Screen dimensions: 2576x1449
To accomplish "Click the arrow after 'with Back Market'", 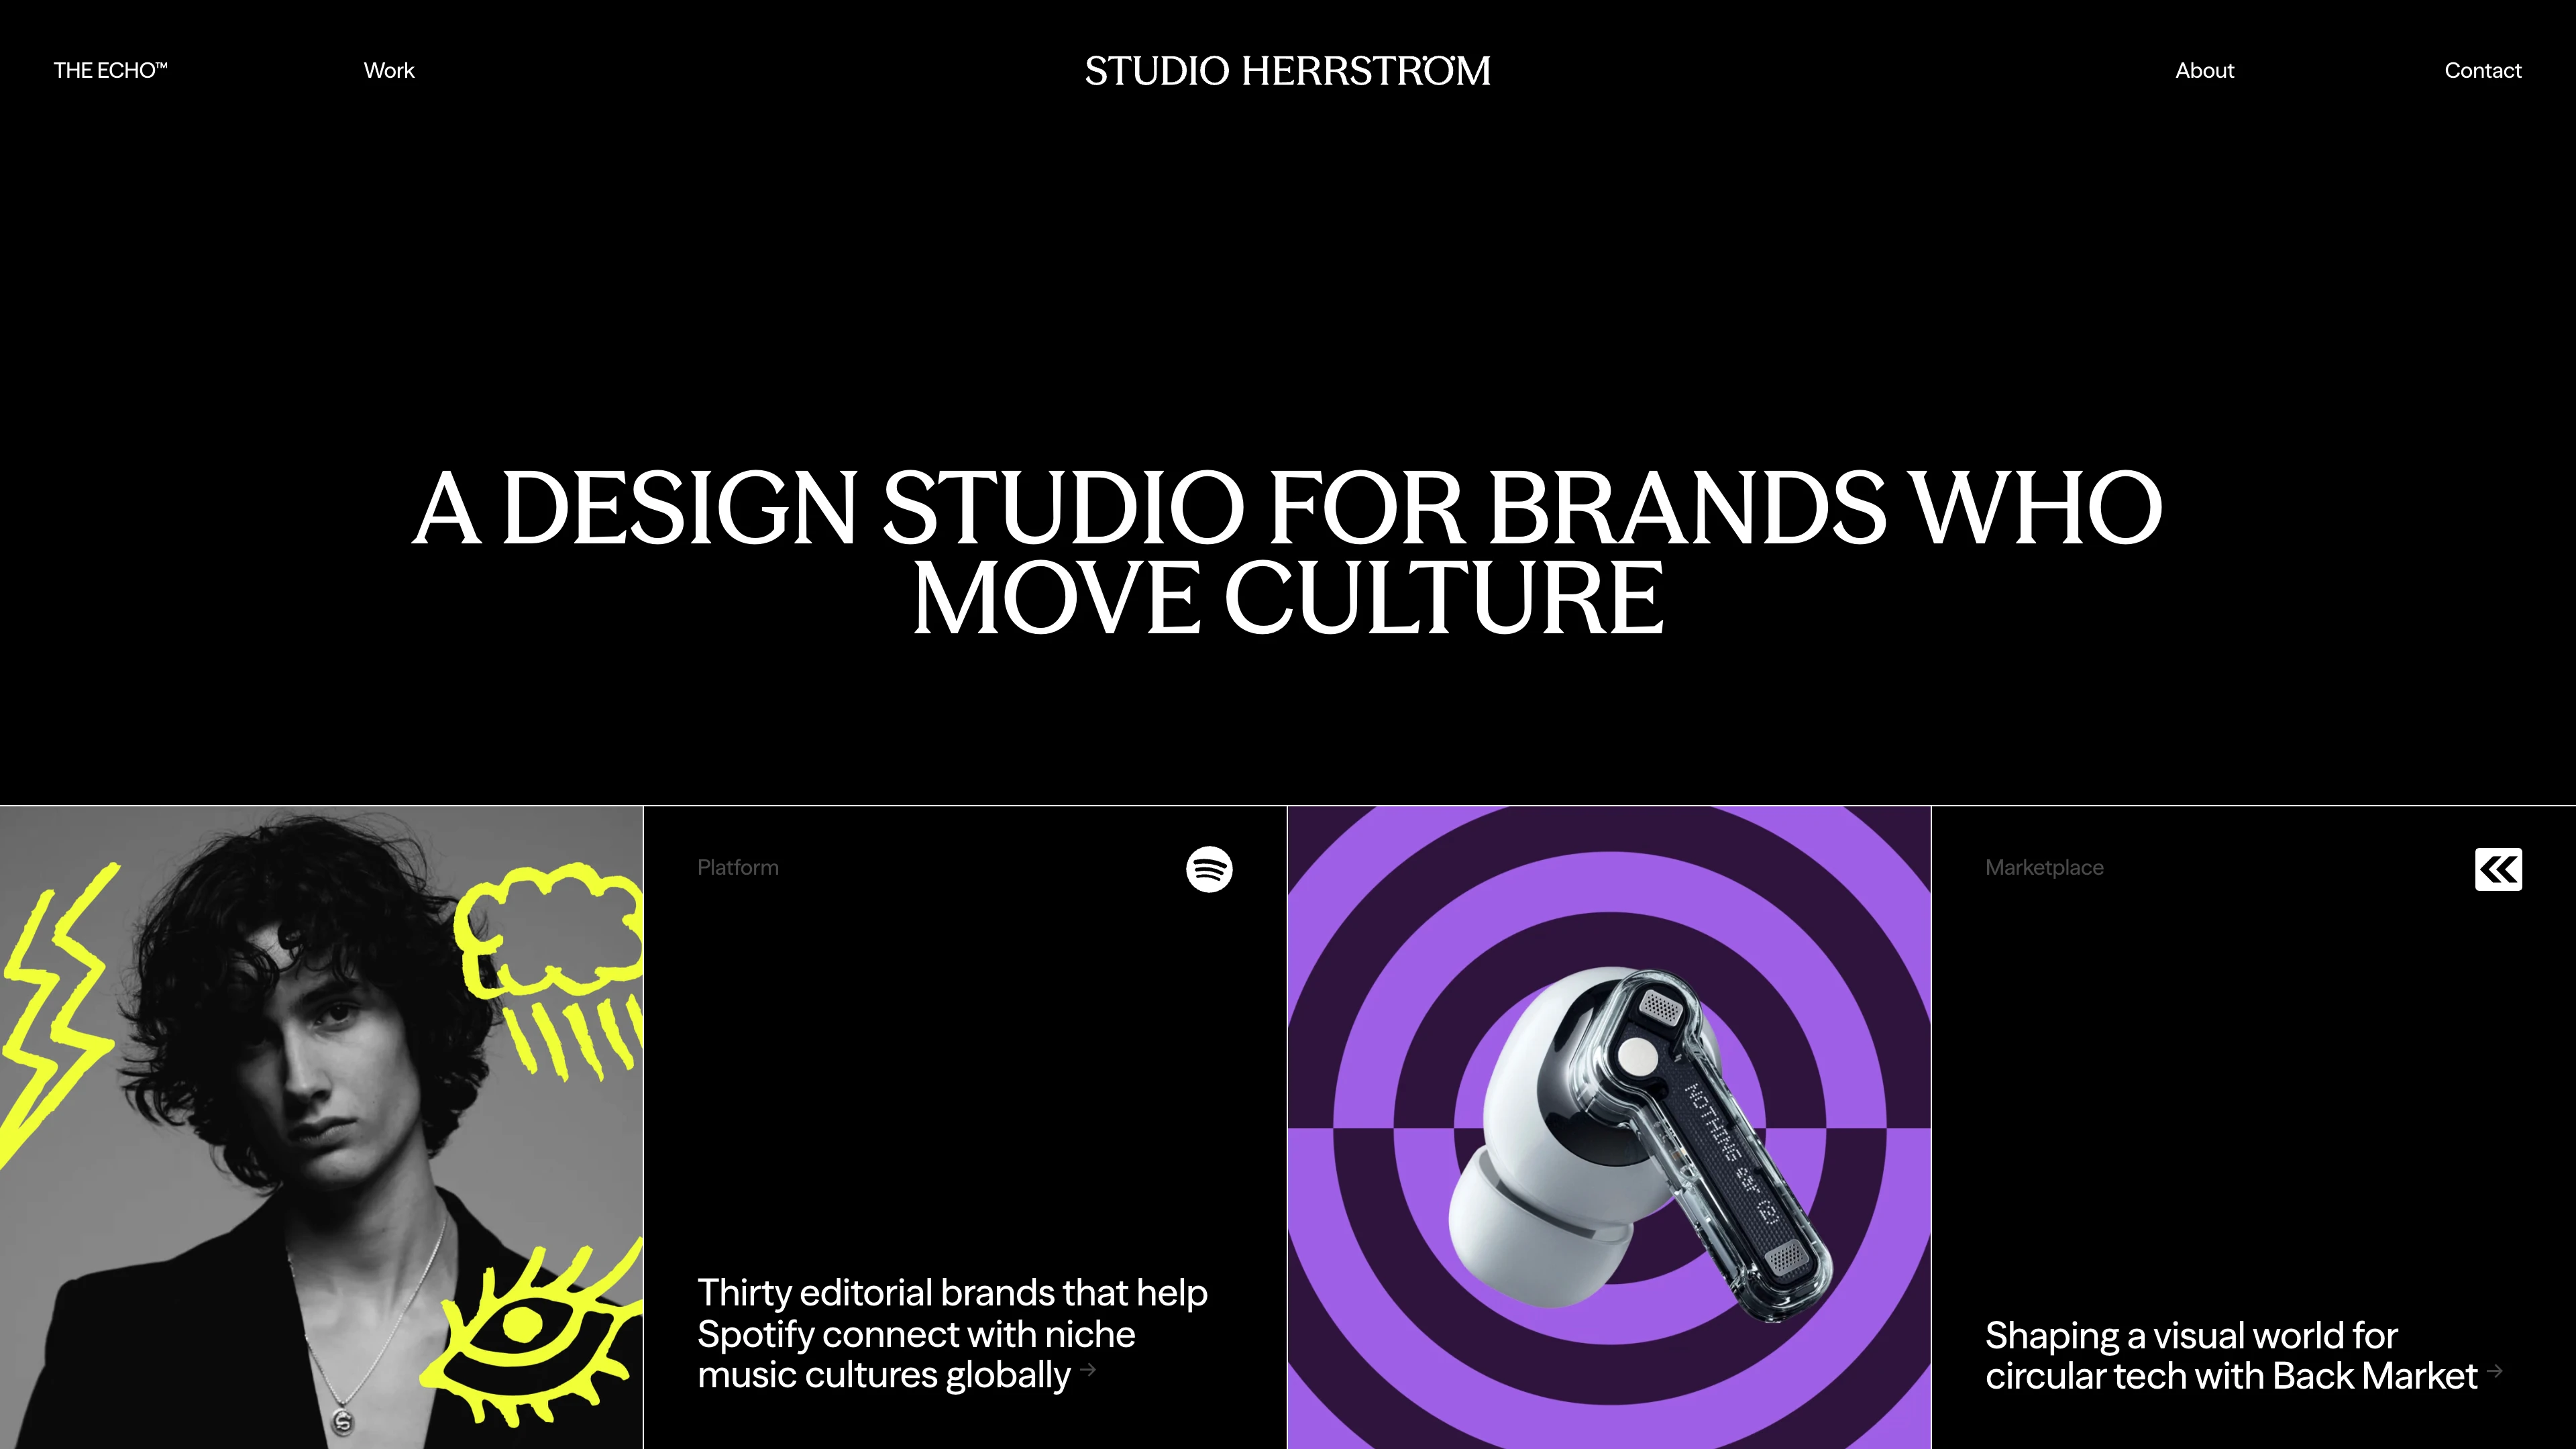I will tap(2495, 1371).
